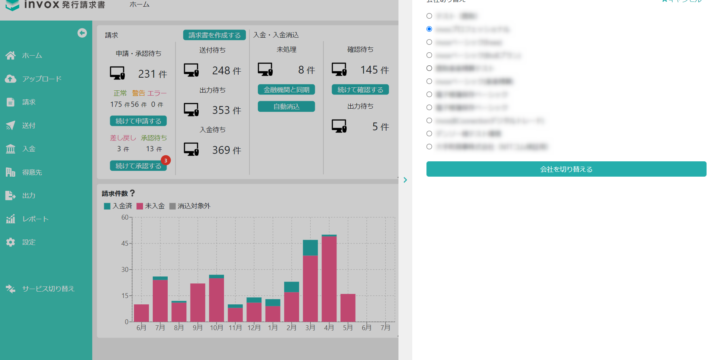720x360 pixels.
Task: Click monitor icon beside 8 件
Action: 265,70
